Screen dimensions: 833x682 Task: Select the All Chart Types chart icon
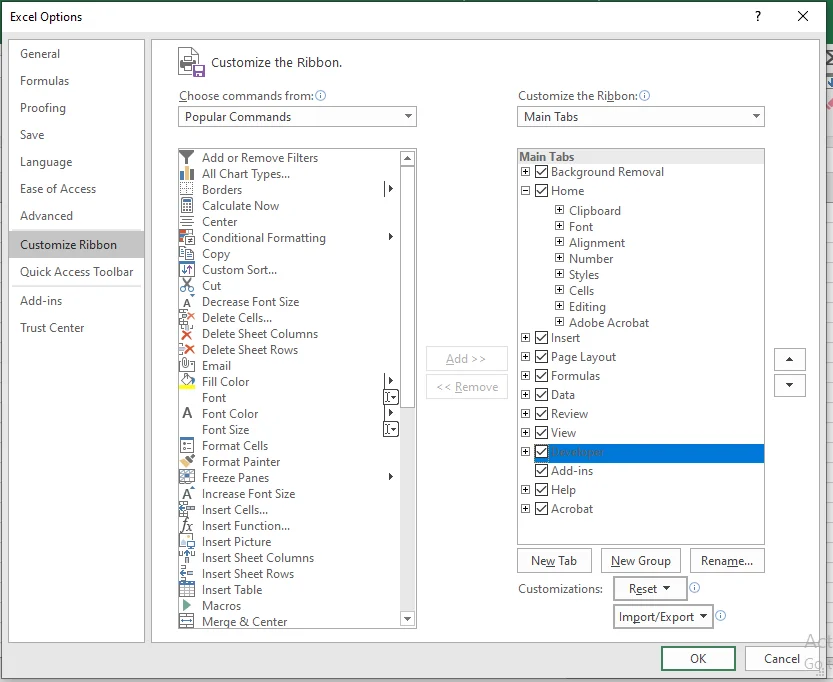click(x=186, y=174)
